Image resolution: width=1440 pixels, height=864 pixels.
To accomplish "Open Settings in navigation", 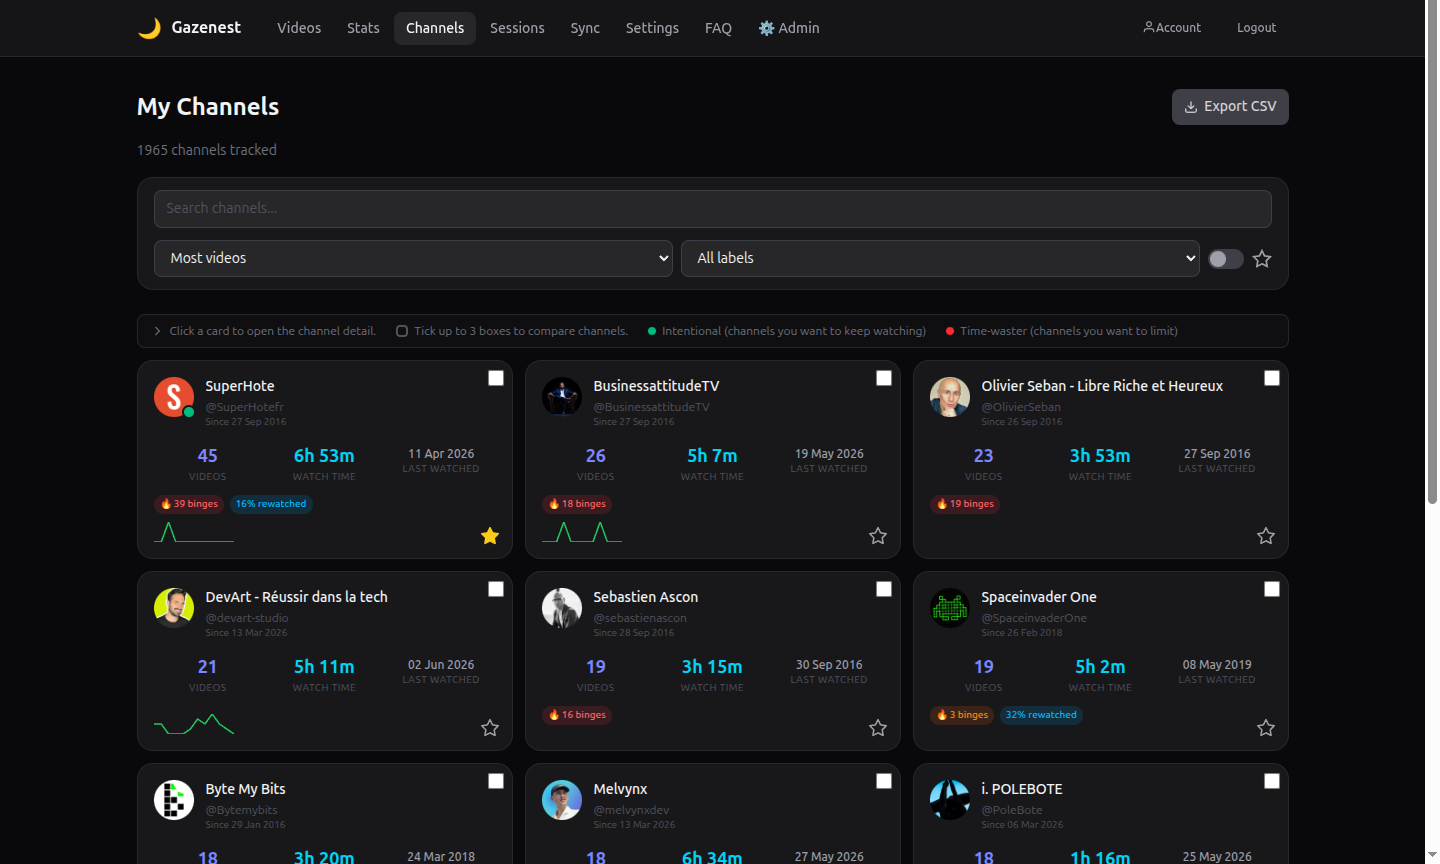I will point(652,28).
